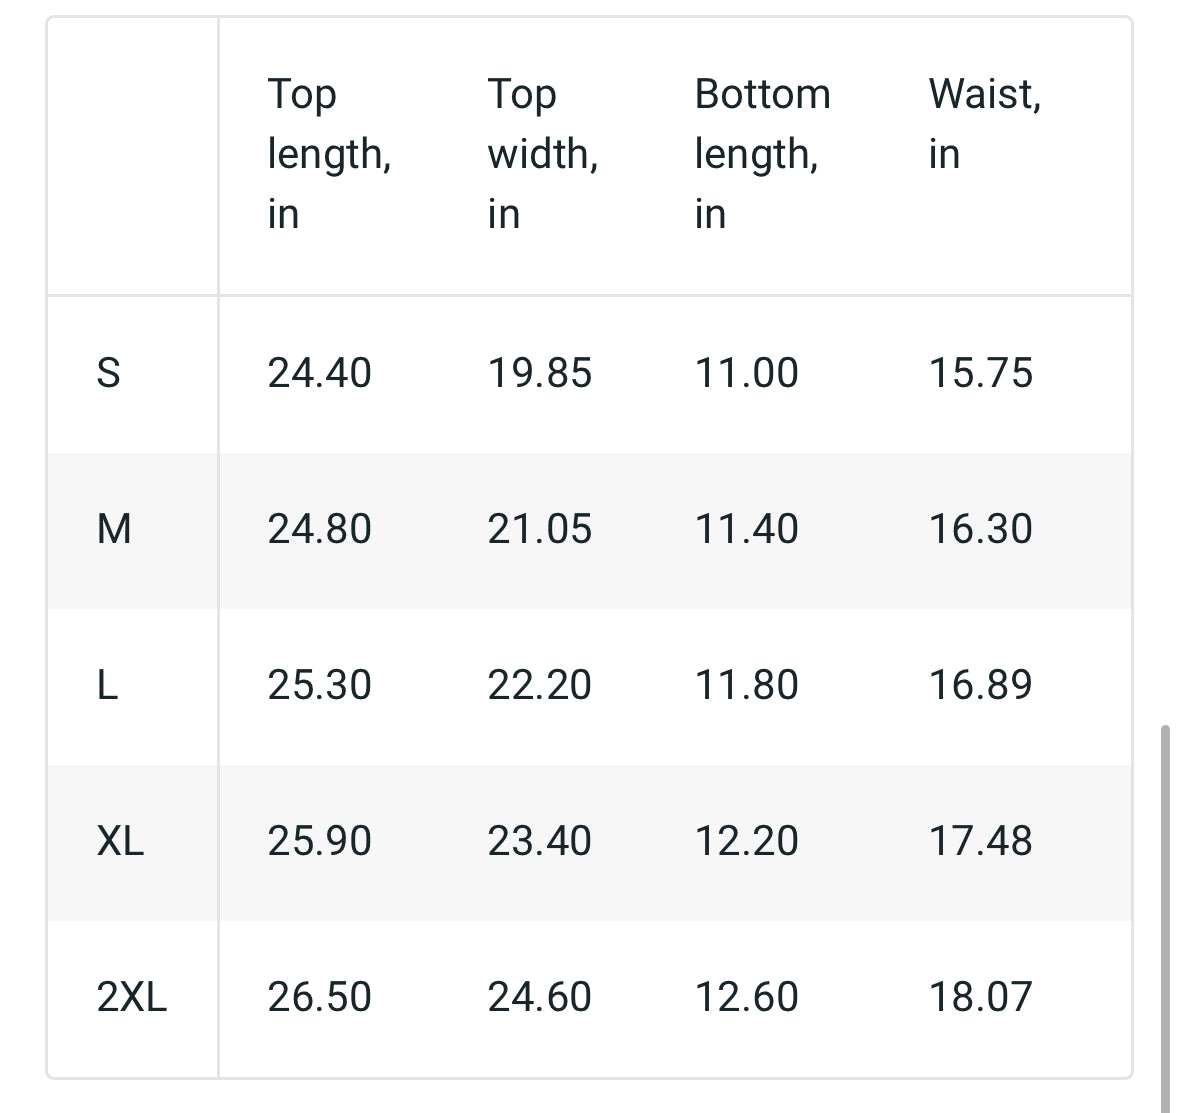Select the L size row label
1179x1113 pixels.
pos(107,686)
